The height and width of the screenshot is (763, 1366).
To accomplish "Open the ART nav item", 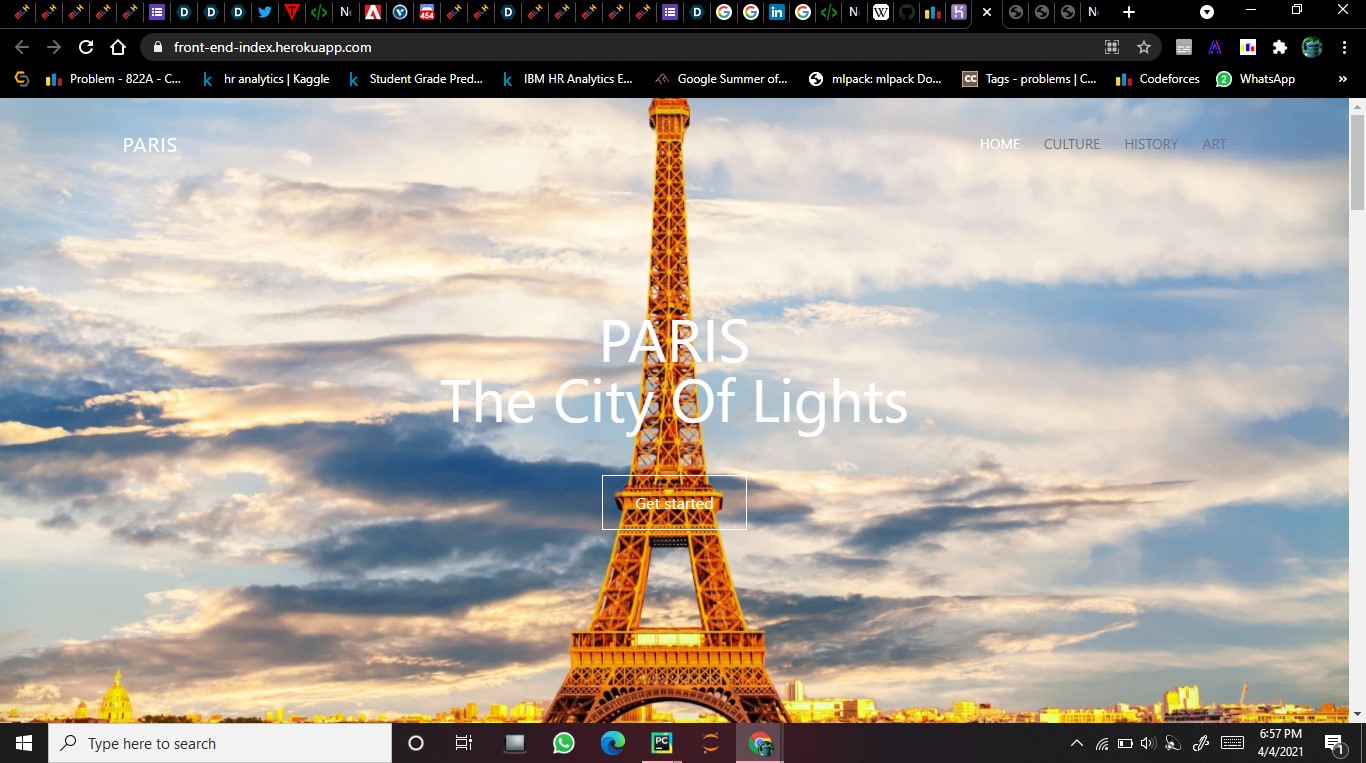I will 1214,144.
